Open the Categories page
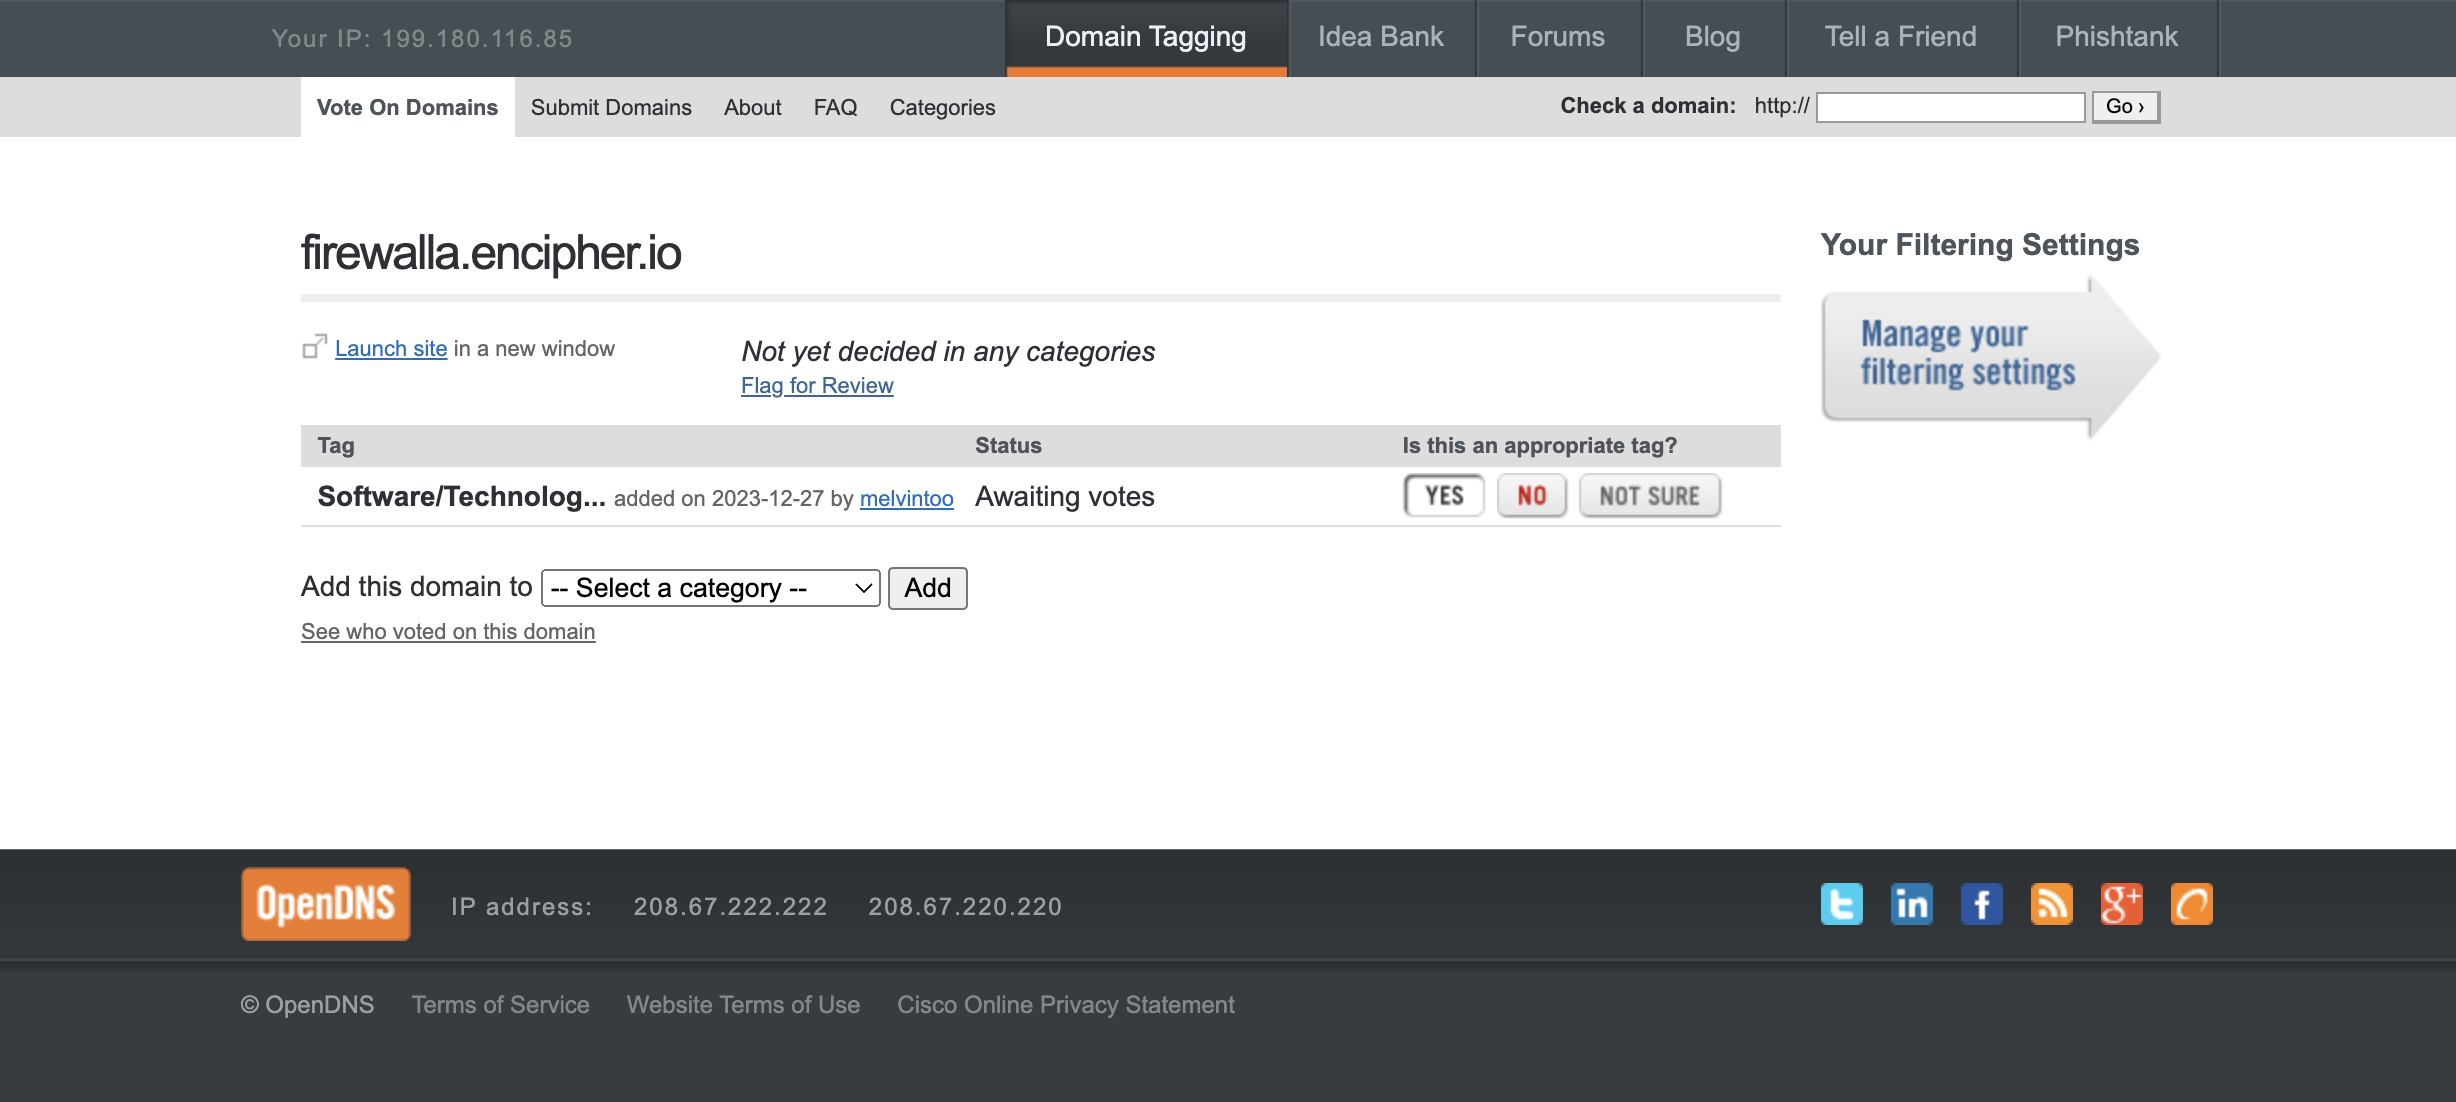The image size is (2456, 1102). 943,107
